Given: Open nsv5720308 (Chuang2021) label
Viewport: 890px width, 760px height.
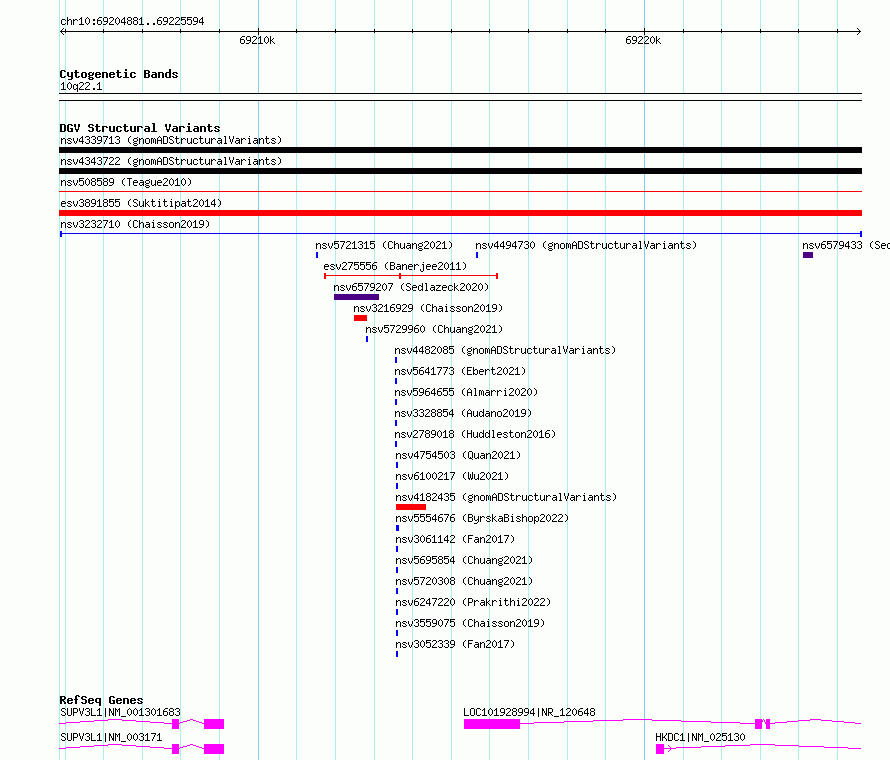Looking at the screenshot, I should pos(464,581).
